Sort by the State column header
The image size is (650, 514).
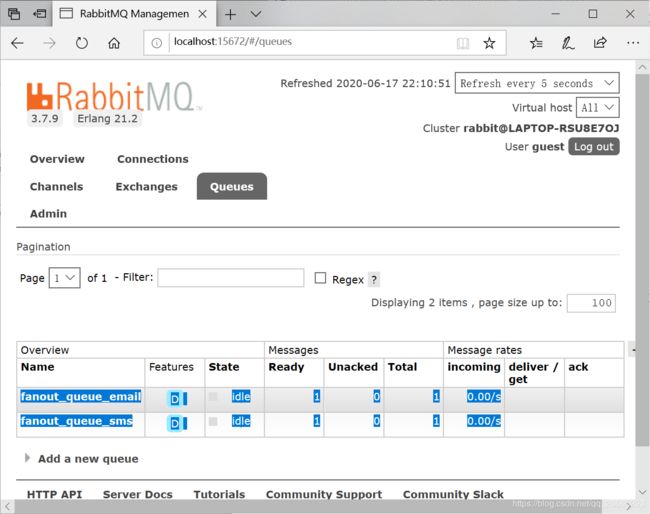click(x=224, y=367)
